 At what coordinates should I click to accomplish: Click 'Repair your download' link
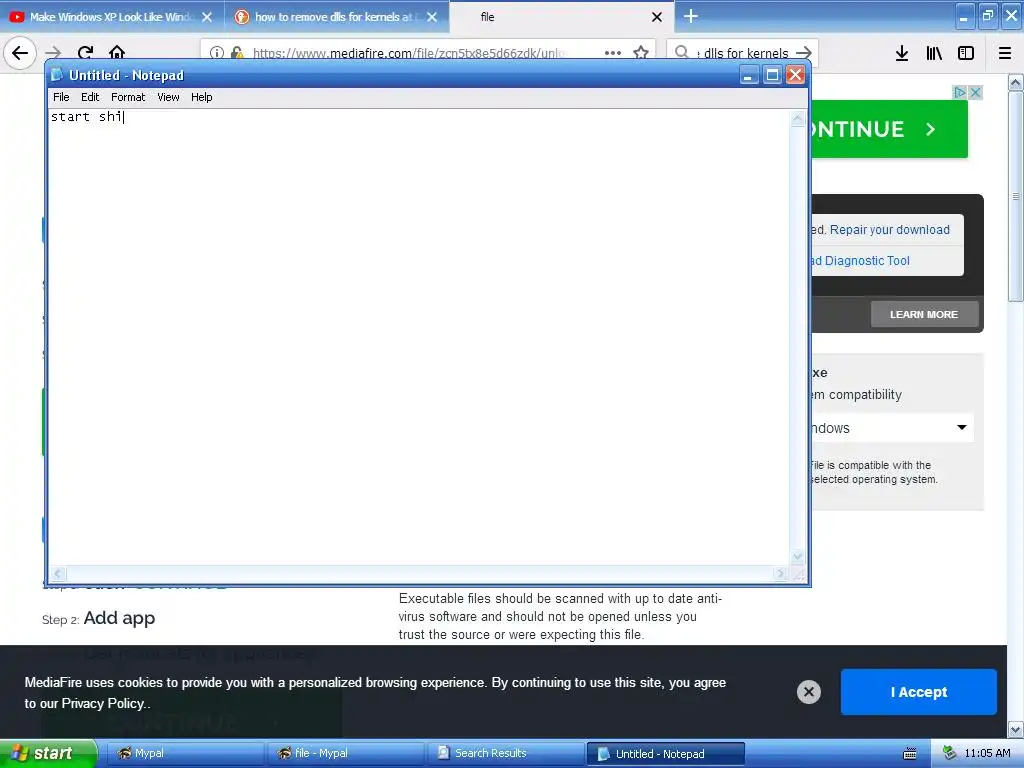(889, 230)
